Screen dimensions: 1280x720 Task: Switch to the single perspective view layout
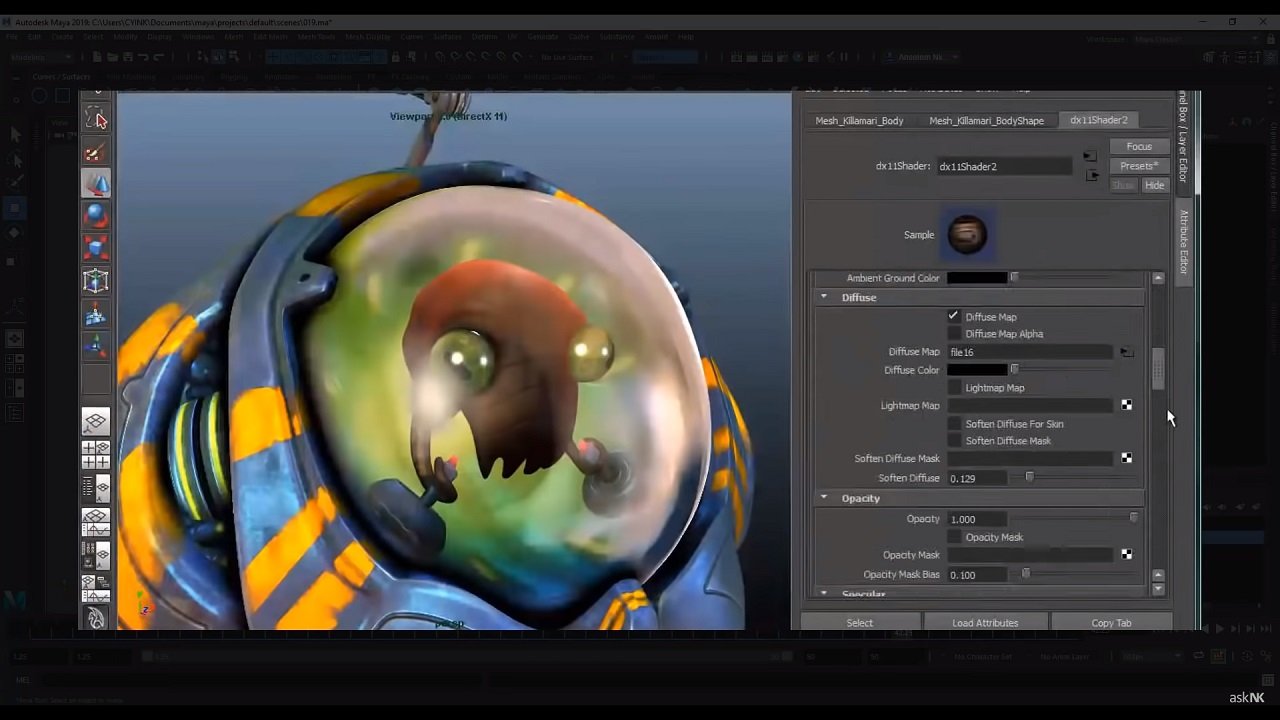click(x=96, y=423)
